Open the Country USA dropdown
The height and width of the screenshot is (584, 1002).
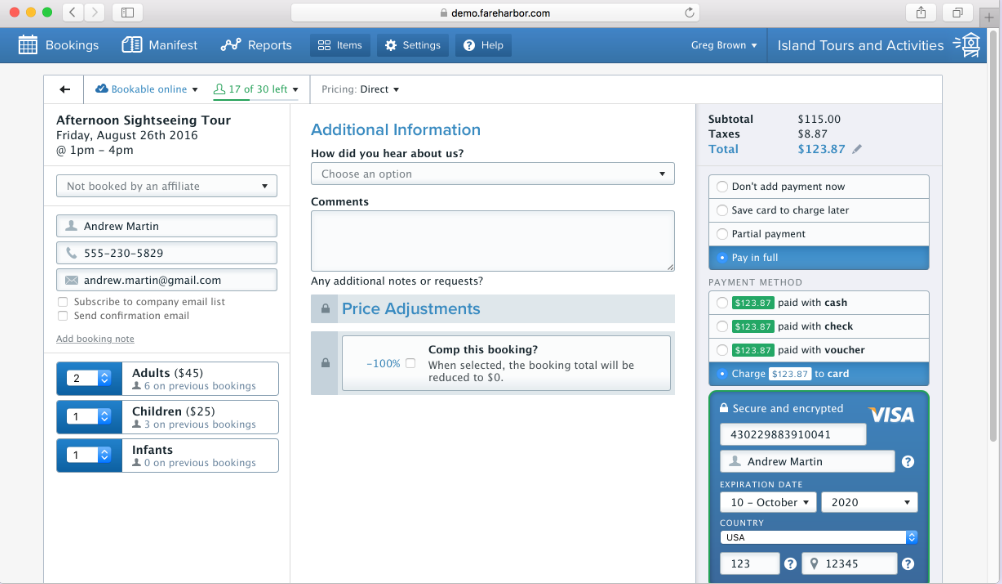[x=819, y=537]
